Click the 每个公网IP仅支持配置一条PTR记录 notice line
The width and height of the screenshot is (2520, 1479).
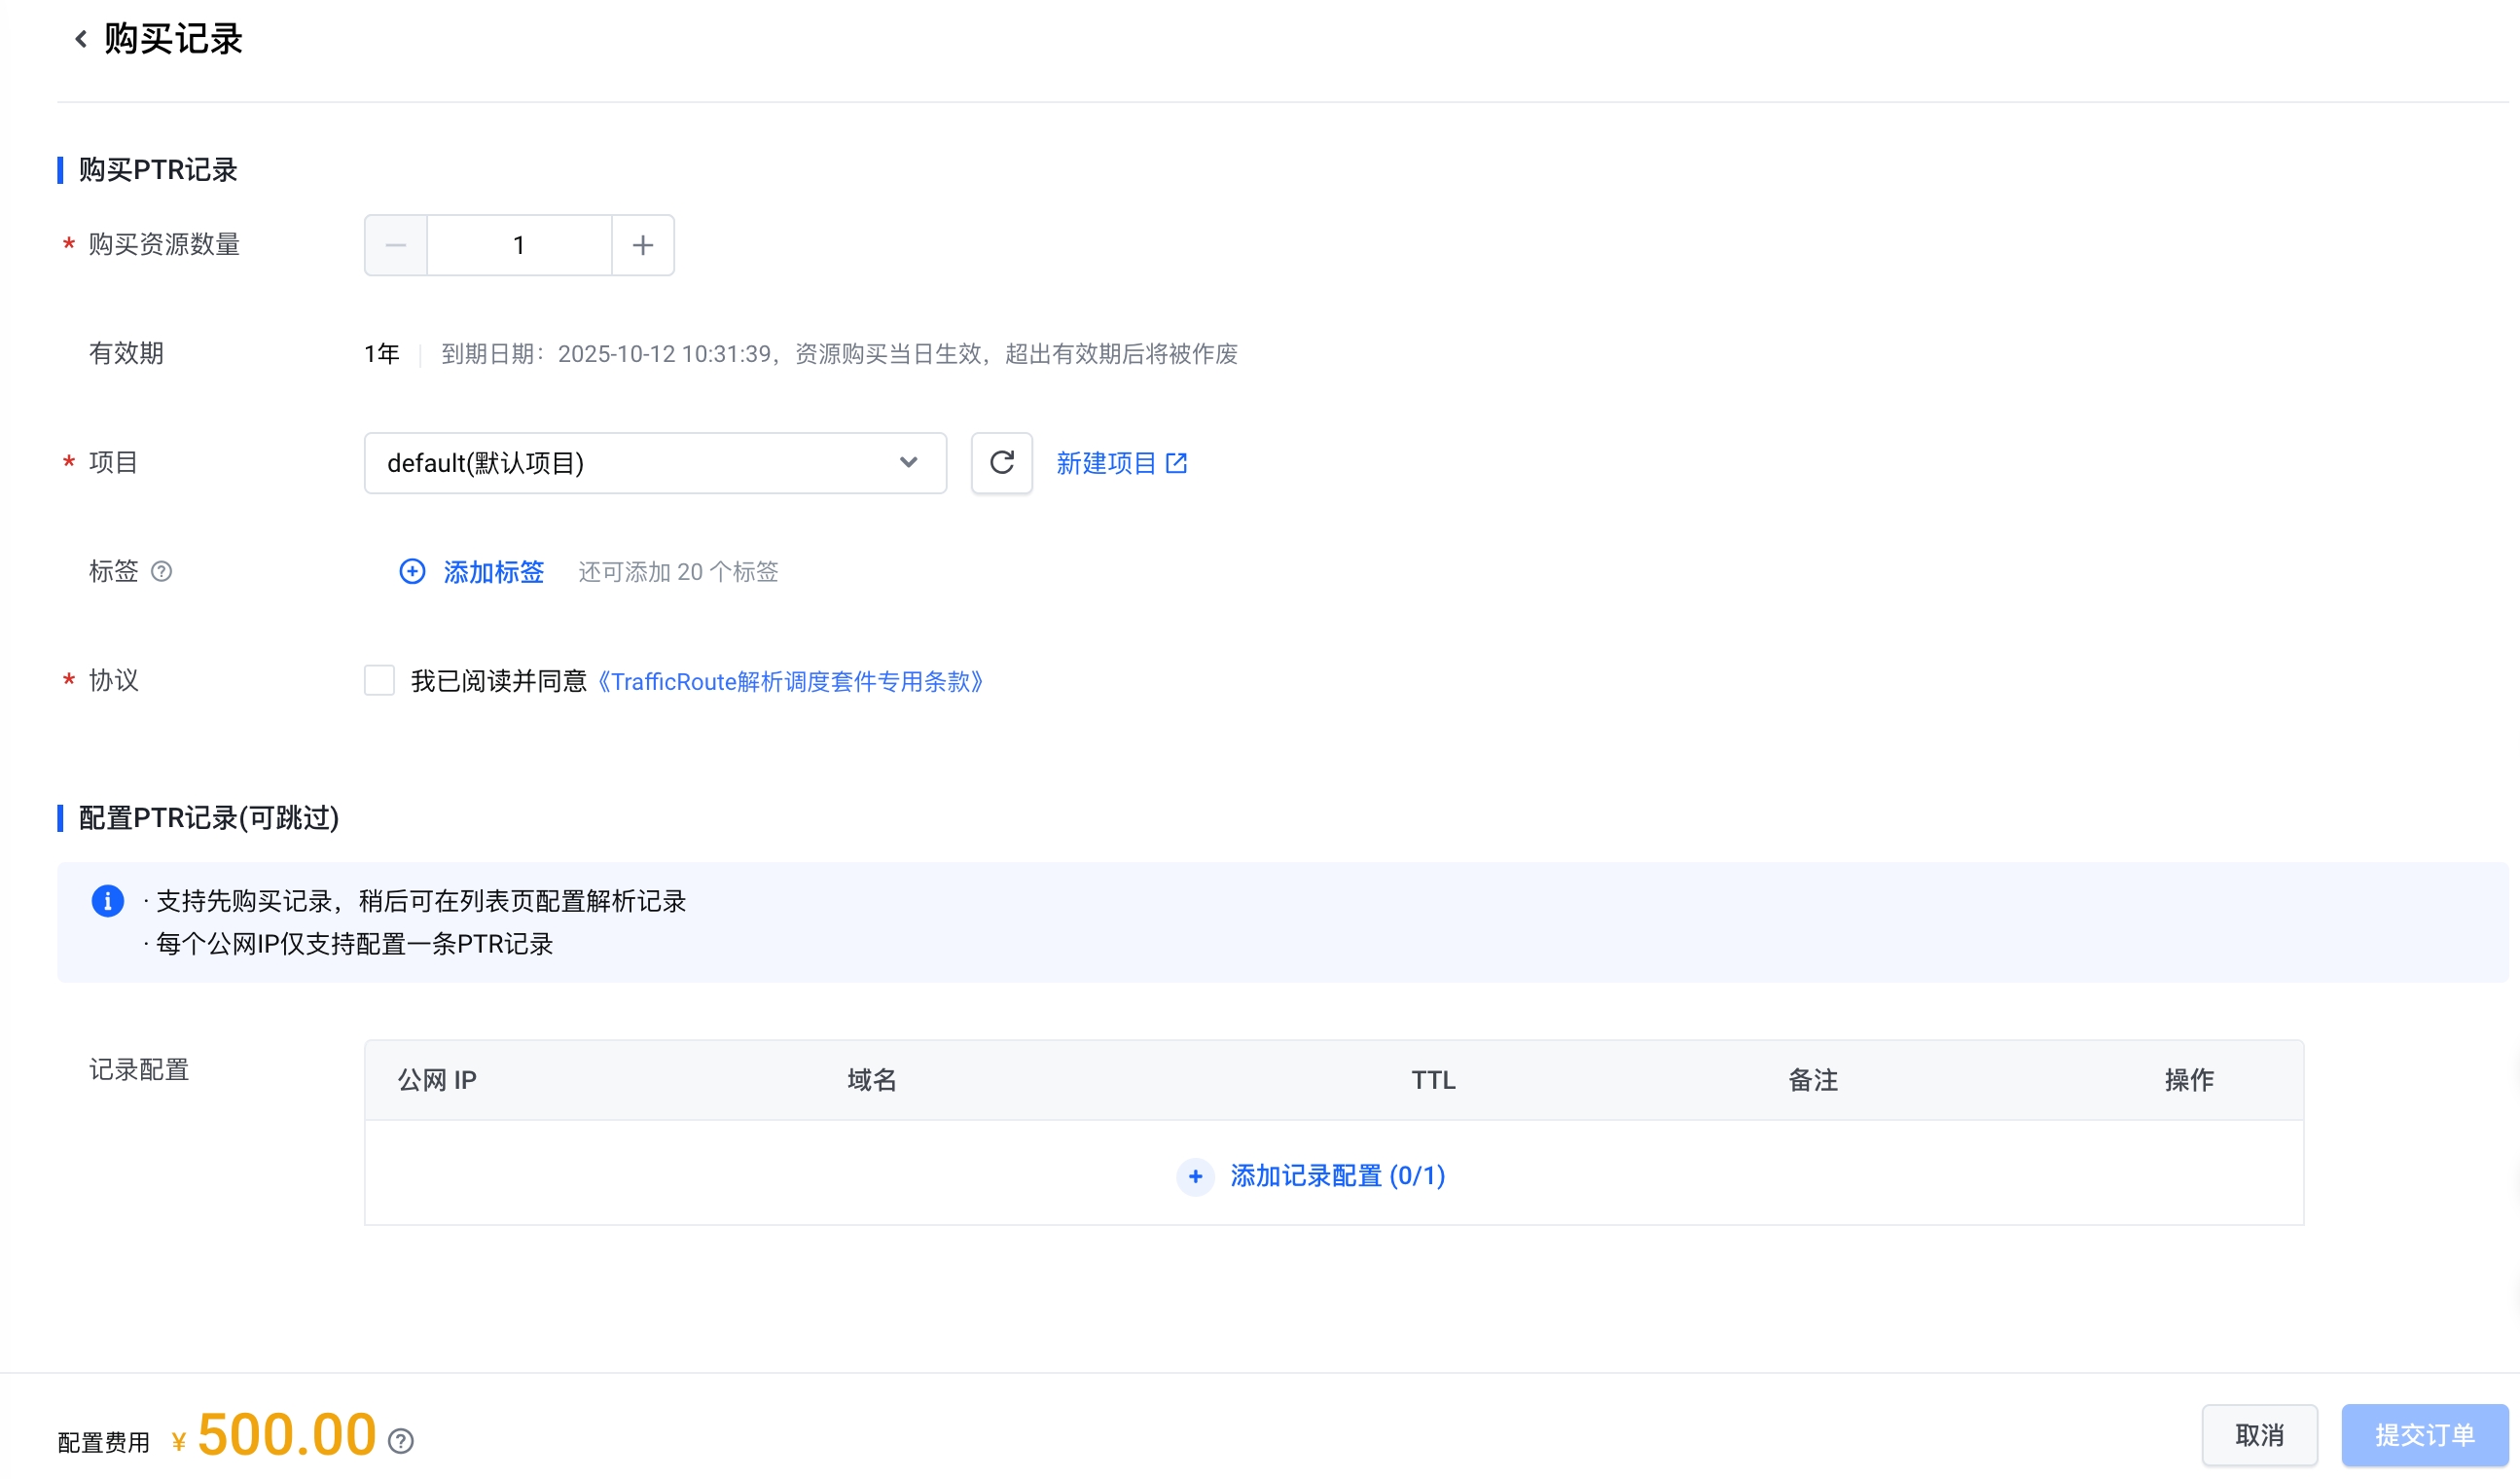point(354,944)
